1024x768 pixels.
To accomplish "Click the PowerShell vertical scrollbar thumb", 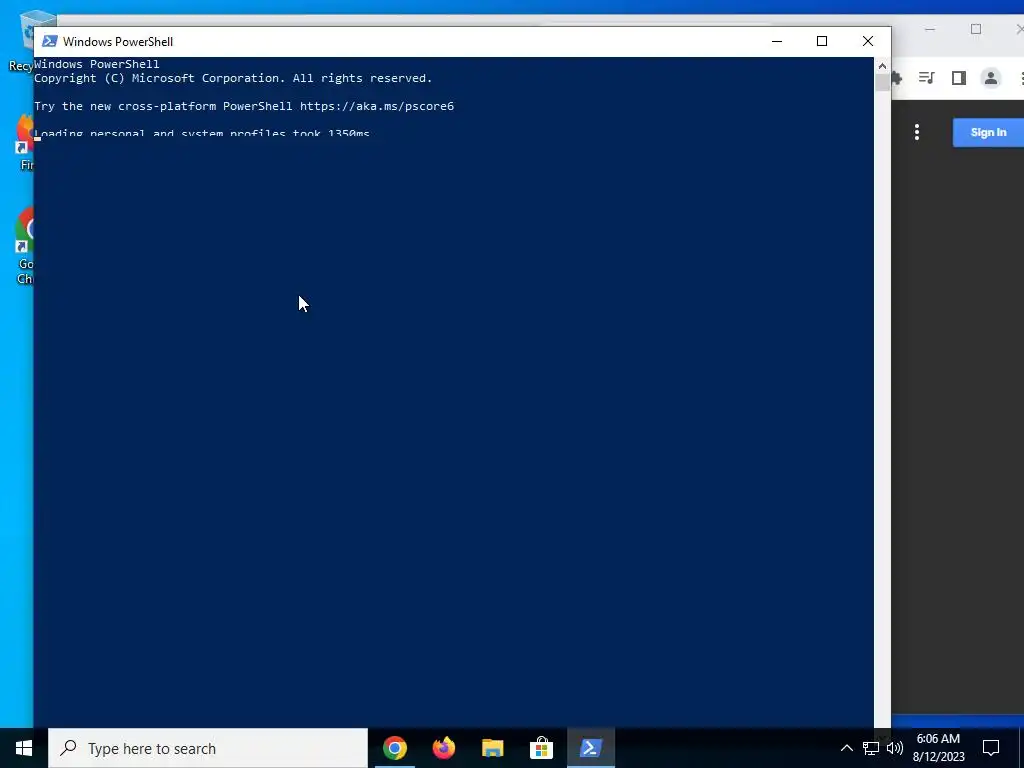I will 882,83.
